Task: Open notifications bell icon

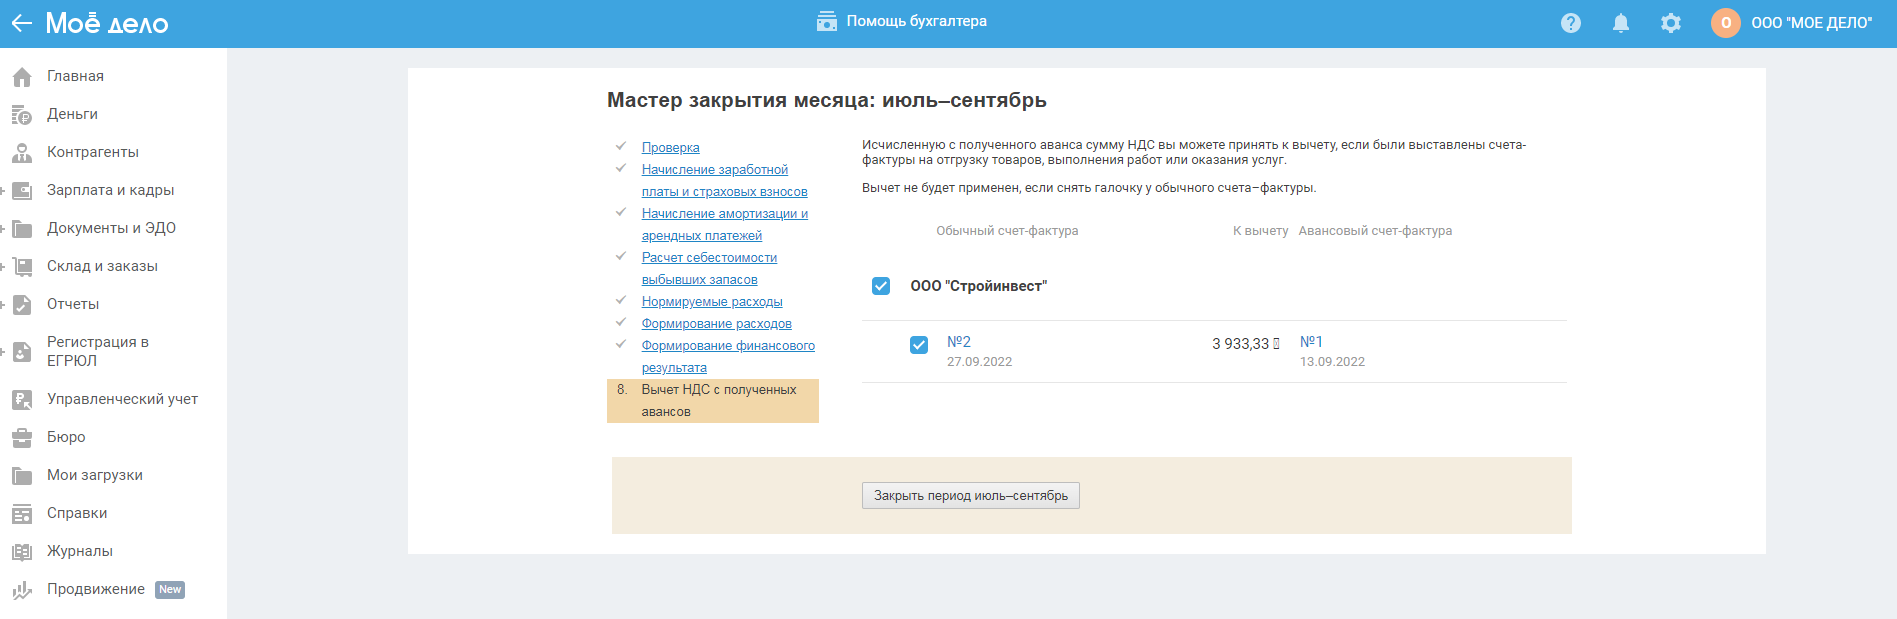Action: [x=1621, y=23]
